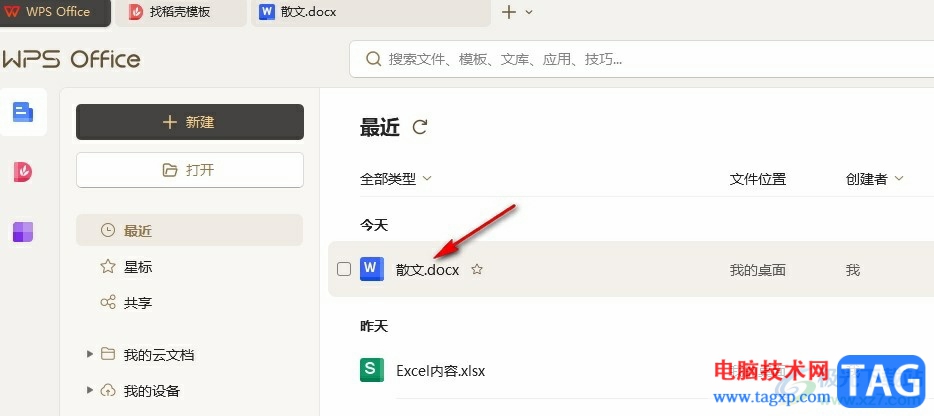The image size is (934, 416).
Task: Click the 文件位置 column header
Action: pyautogui.click(x=758, y=178)
